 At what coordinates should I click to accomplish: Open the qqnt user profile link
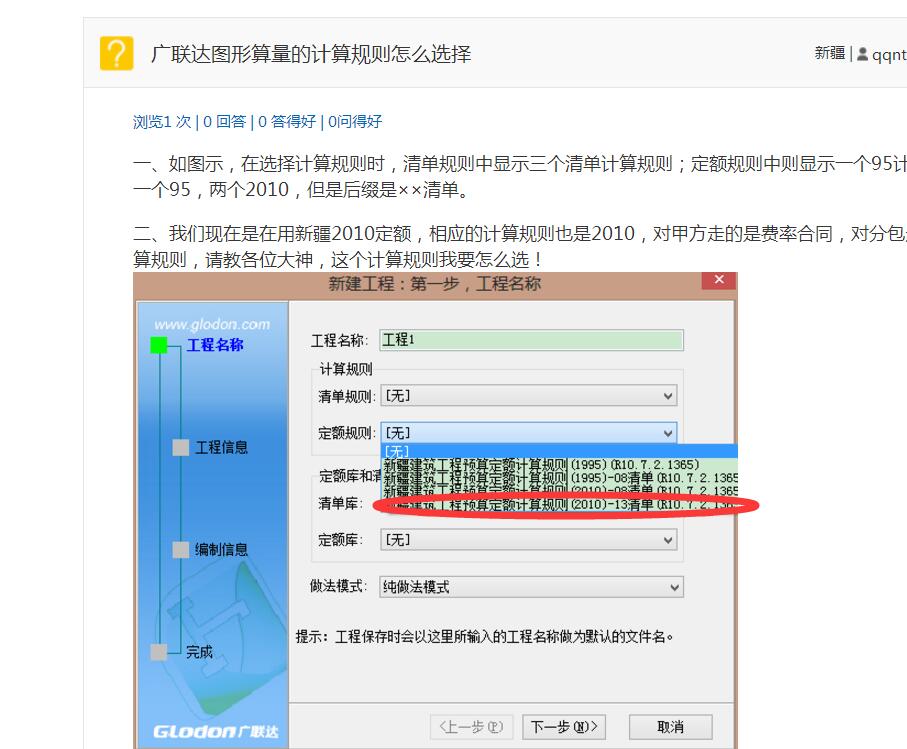pyautogui.click(x=889, y=55)
